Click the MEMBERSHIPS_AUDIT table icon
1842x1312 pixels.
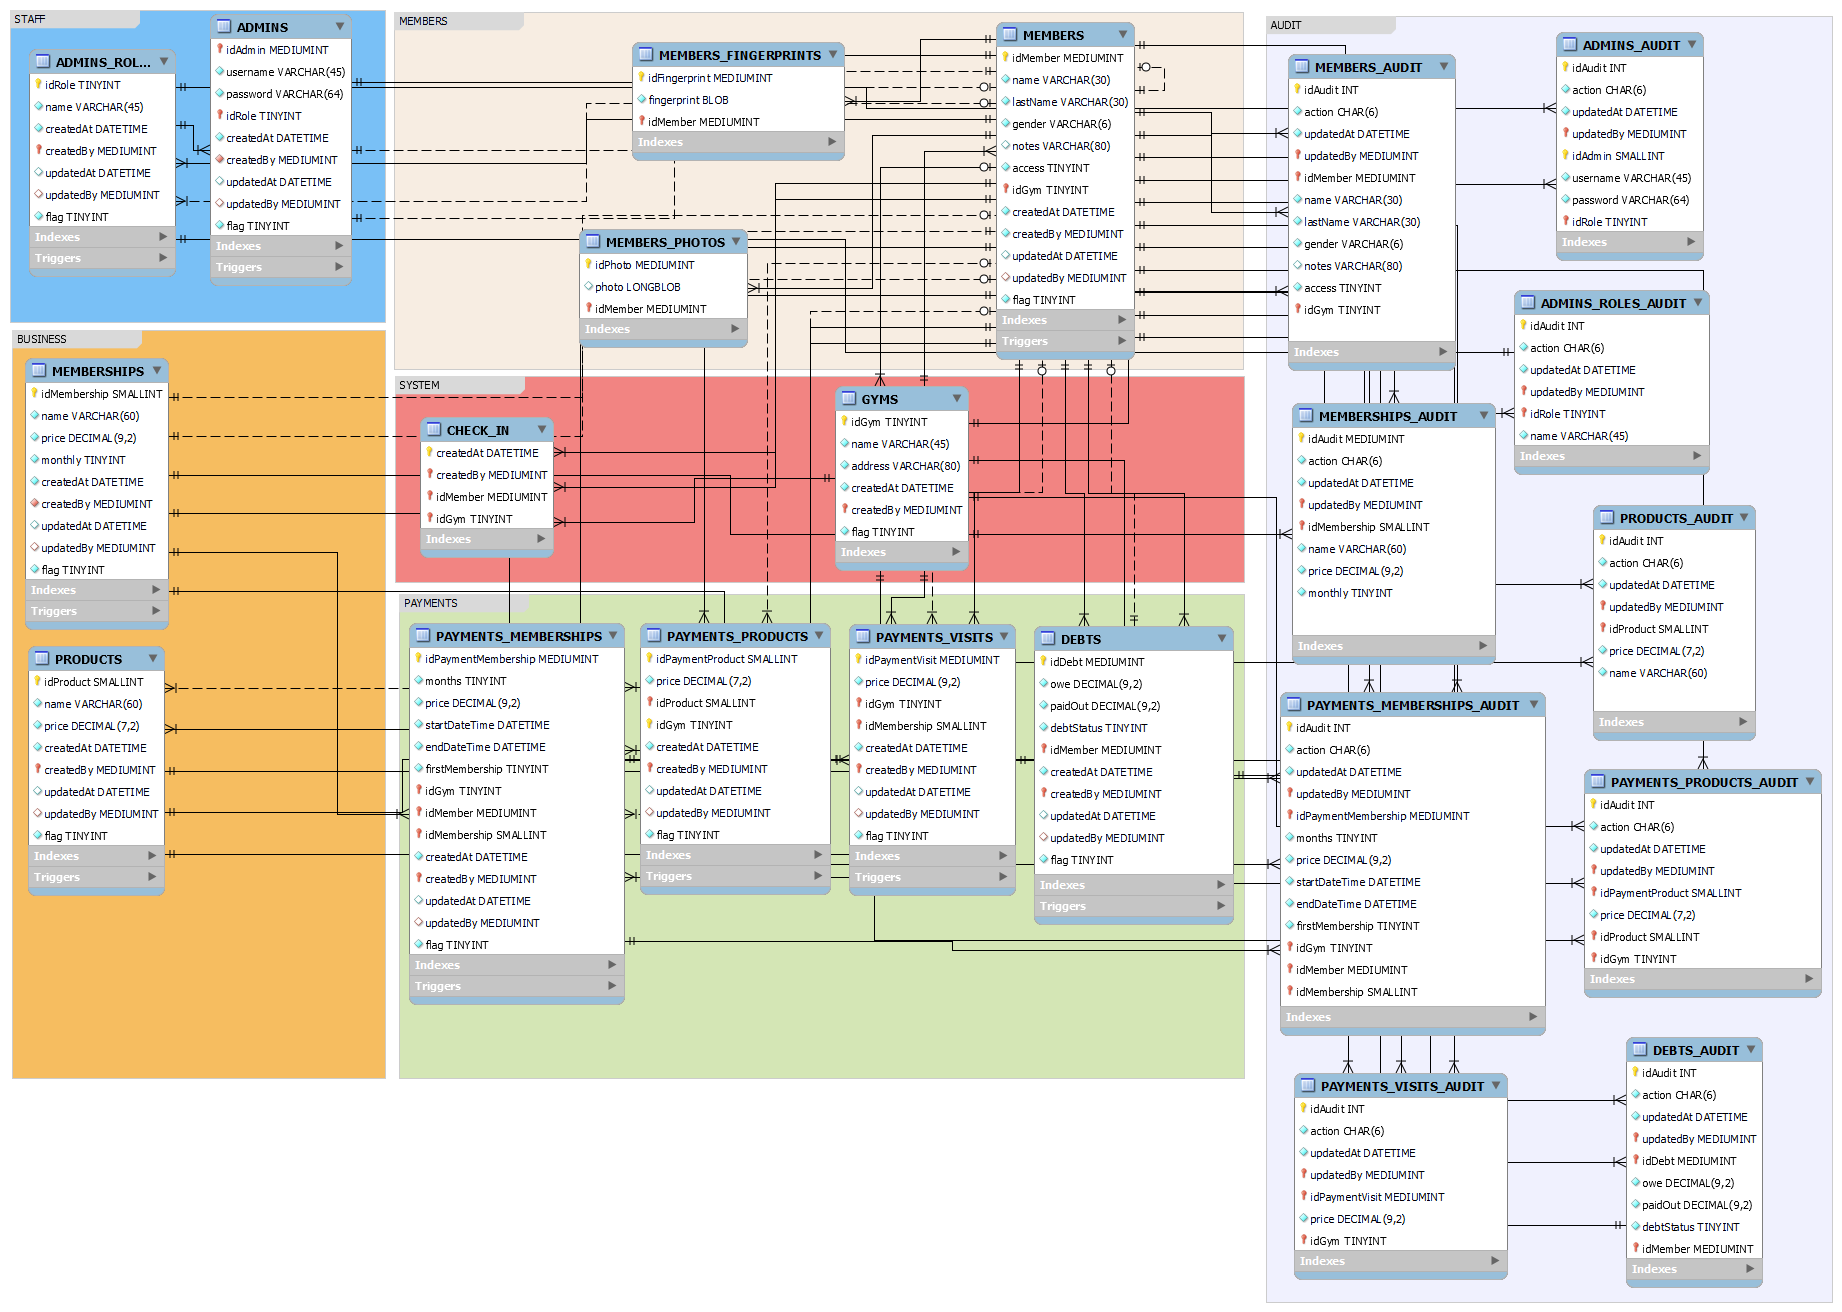point(1306,415)
